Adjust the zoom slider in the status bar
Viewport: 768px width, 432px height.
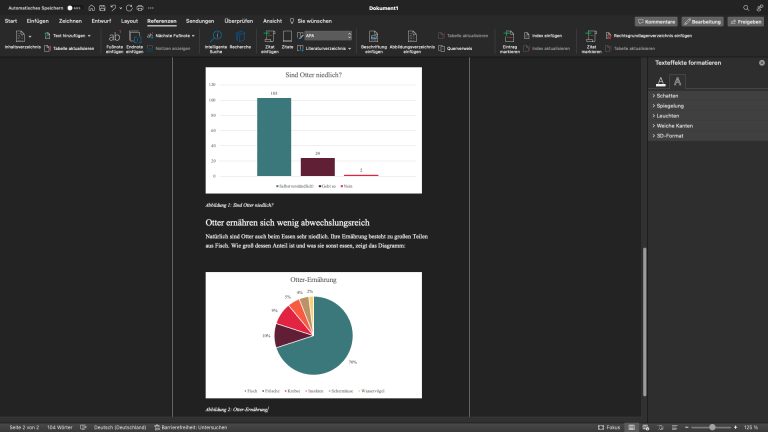point(712,426)
